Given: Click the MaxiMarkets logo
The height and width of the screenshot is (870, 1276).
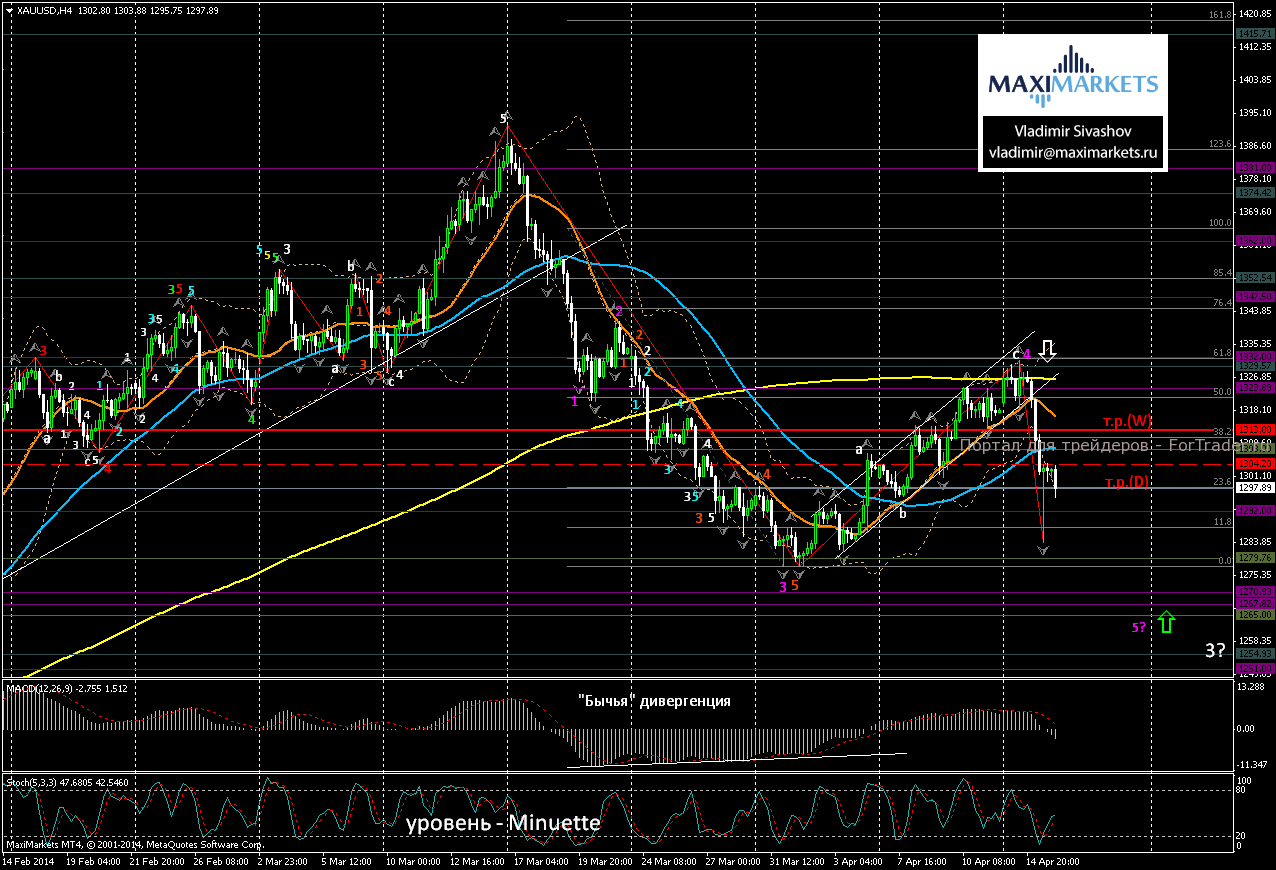Looking at the screenshot, I should 1072,78.
